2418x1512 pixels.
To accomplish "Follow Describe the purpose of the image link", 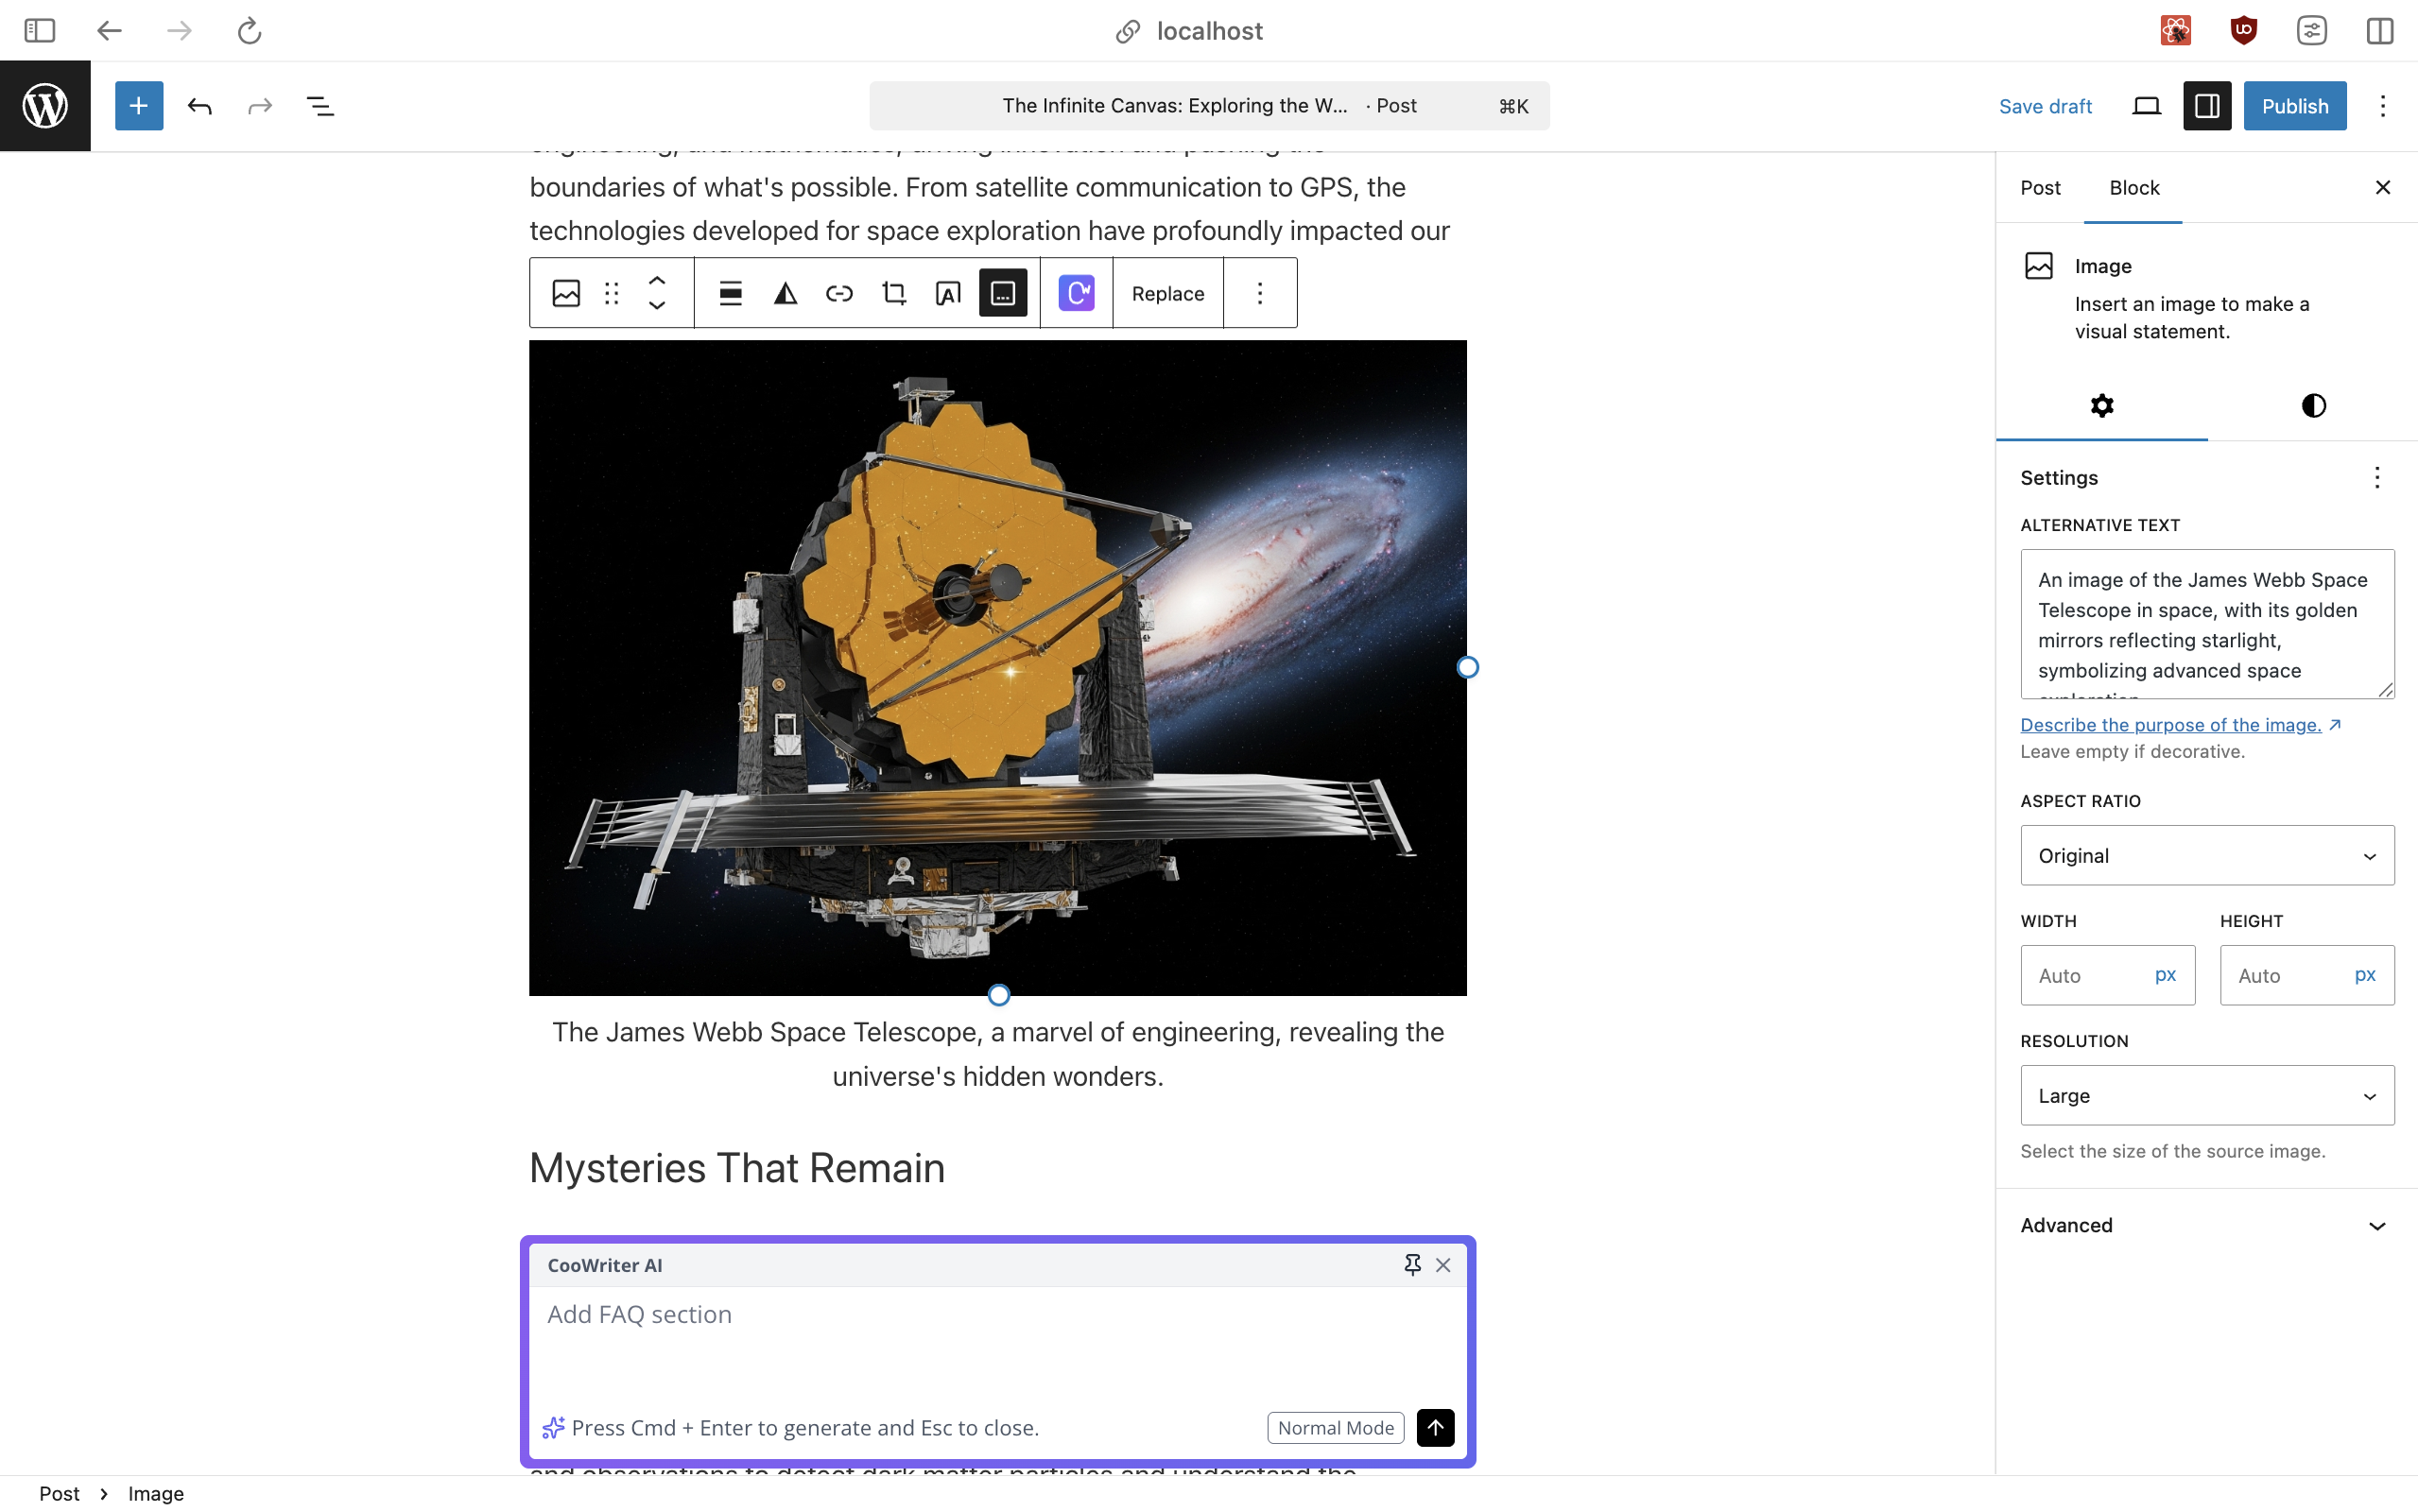I will tap(2170, 725).
